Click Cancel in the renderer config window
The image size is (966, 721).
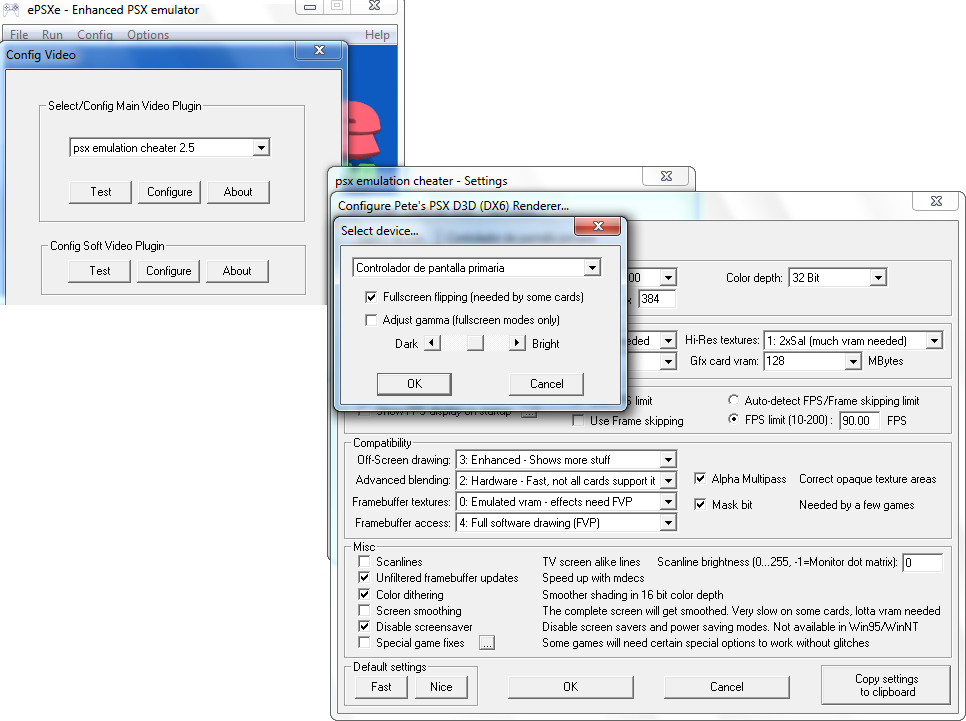click(727, 686)
